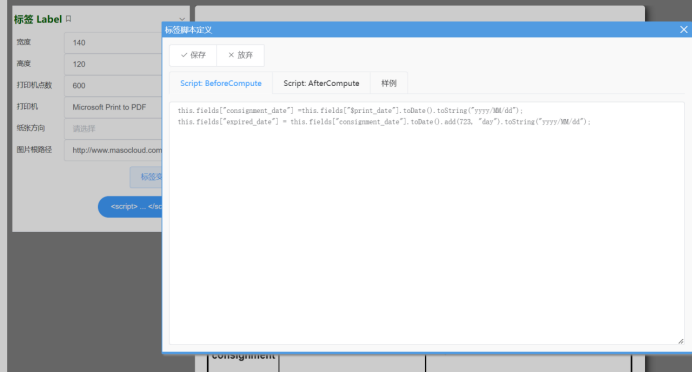Click the dialog title 标签脚本定义
The width and height of the screenshot is (693, 373).
[x=188, y=30]
